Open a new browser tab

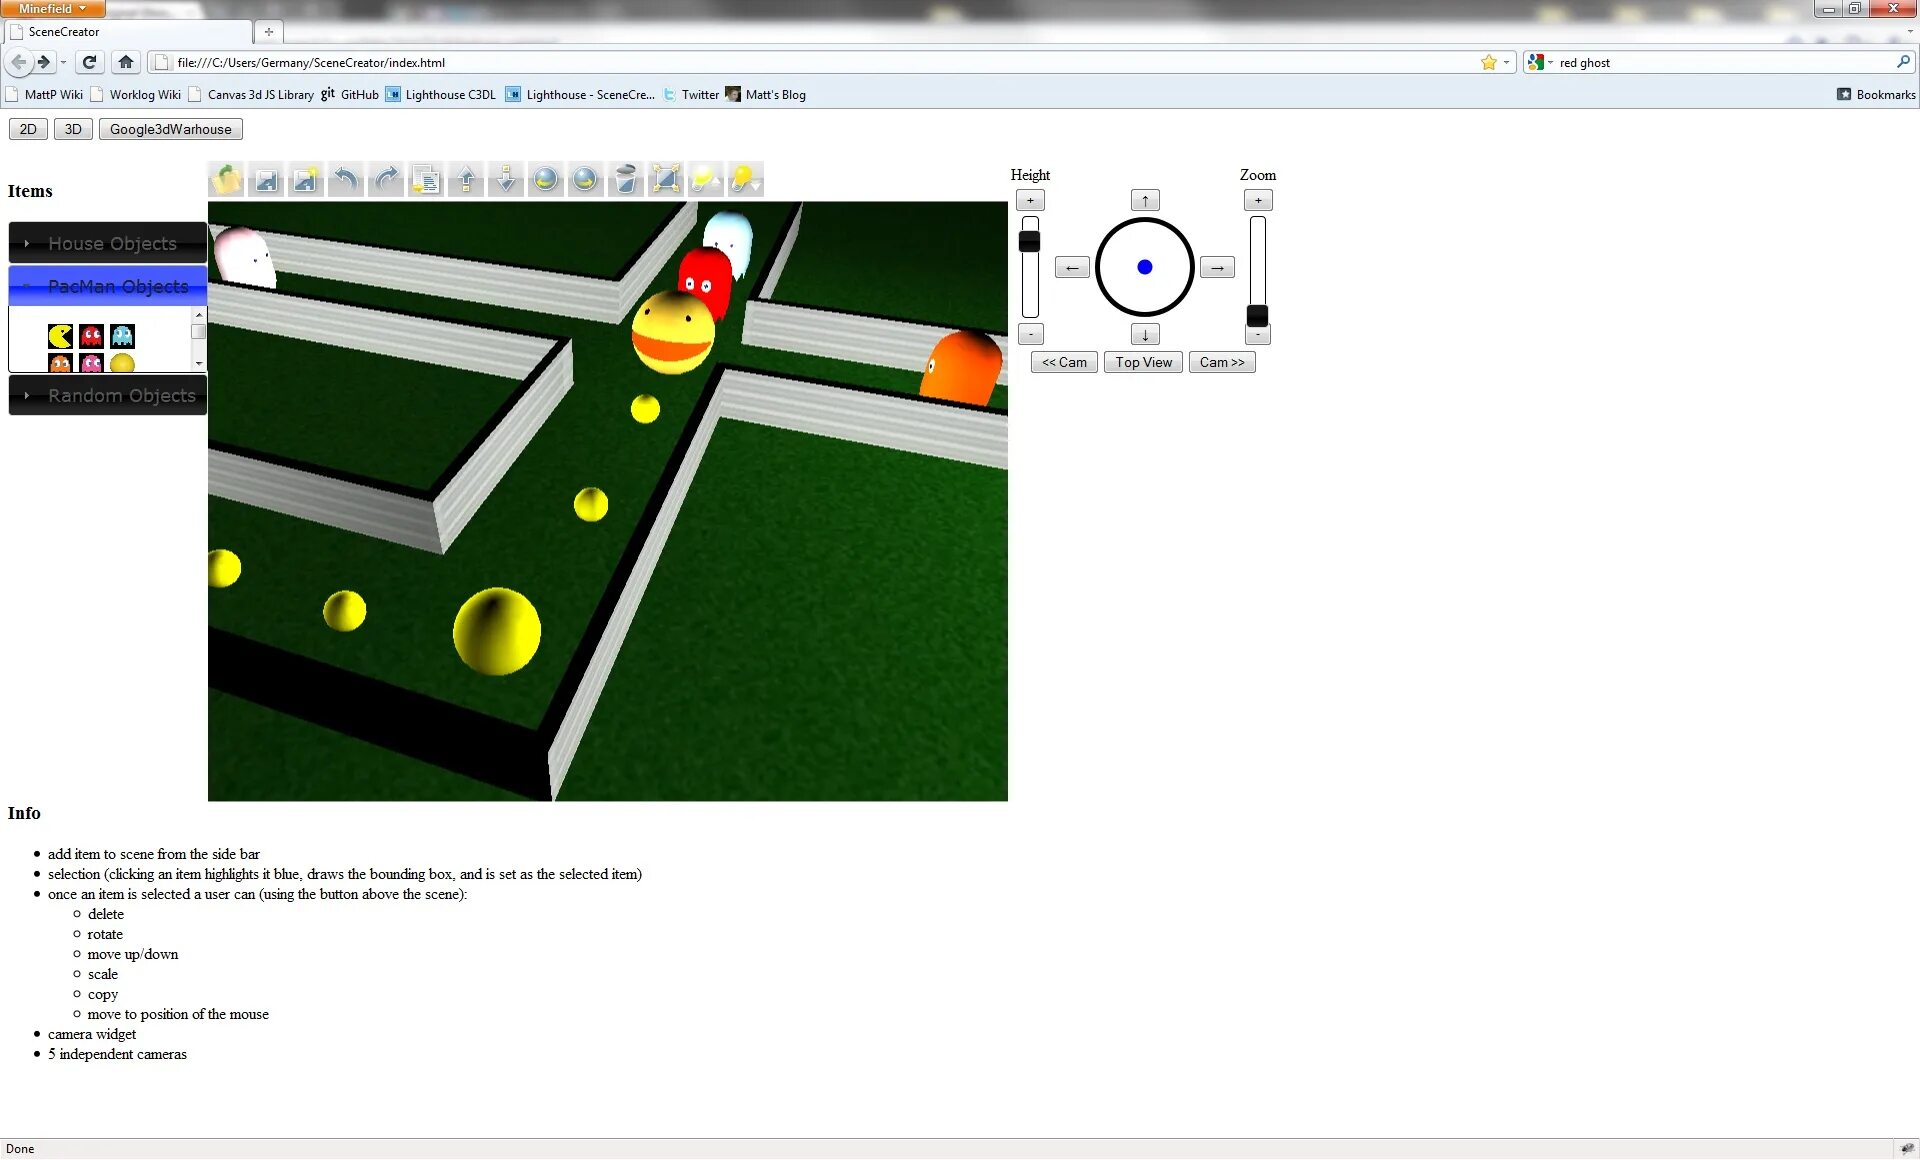268,32
